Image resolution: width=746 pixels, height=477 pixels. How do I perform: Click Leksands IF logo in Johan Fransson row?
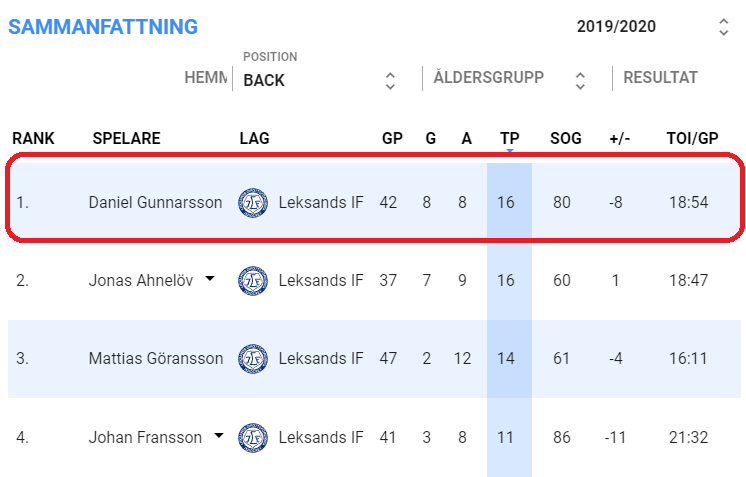click(x=253, y=437)
